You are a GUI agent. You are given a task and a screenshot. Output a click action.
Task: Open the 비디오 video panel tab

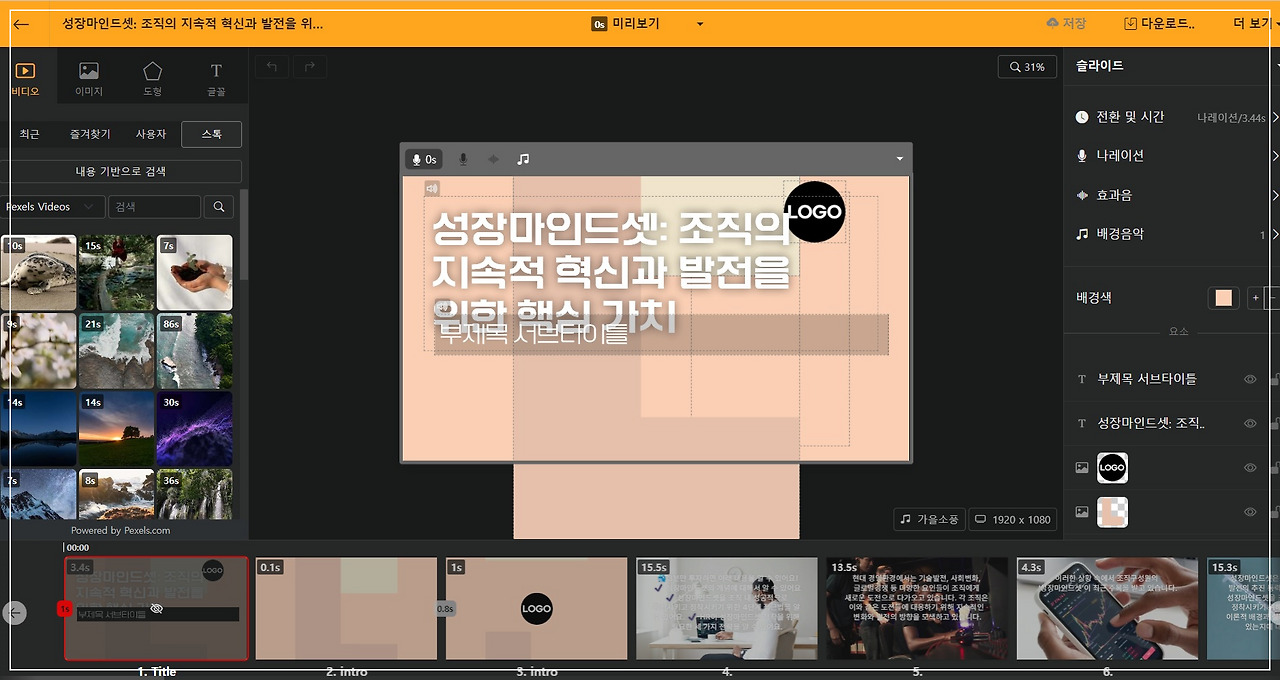tap(25, 79)
